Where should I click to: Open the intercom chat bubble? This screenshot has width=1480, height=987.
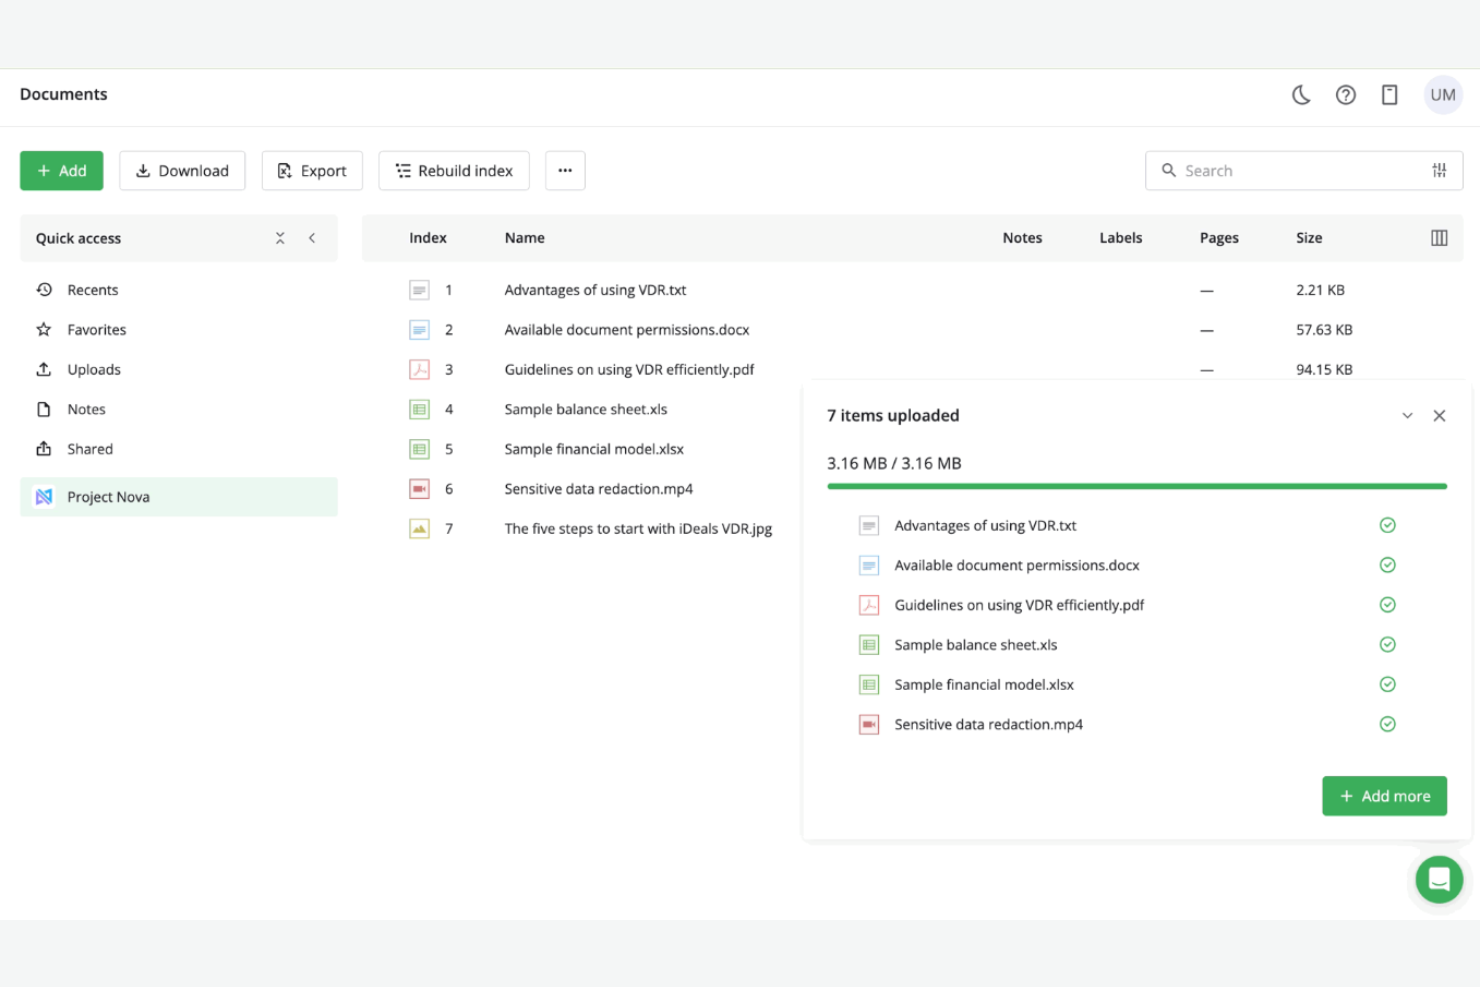pos(1439,879)
